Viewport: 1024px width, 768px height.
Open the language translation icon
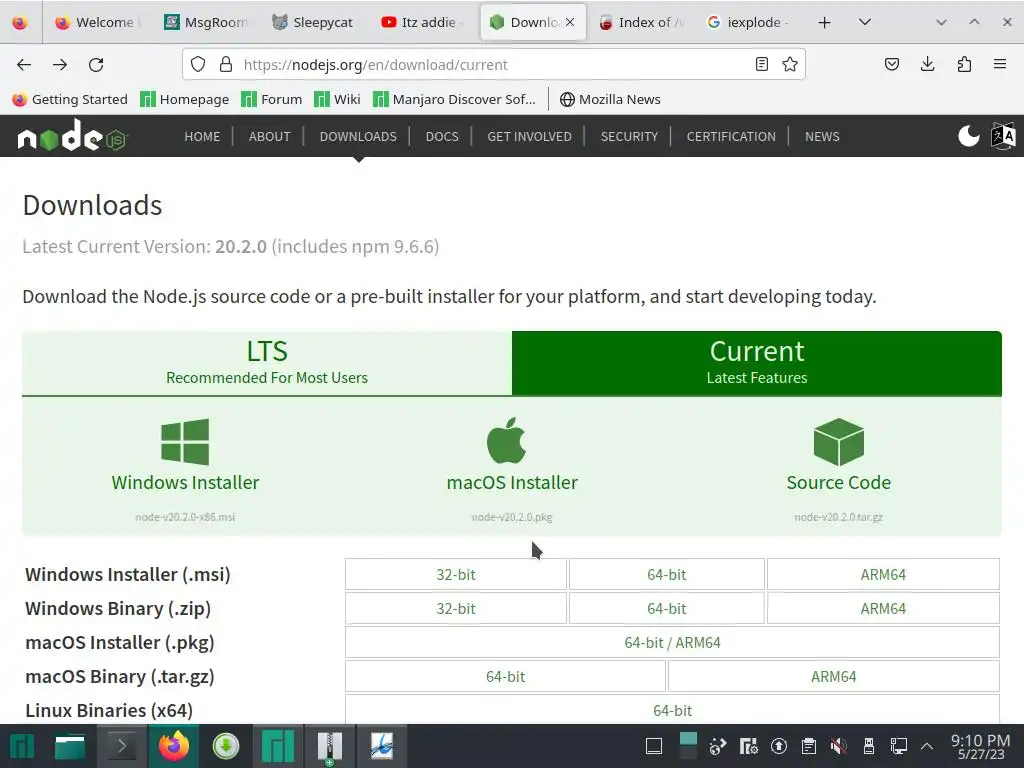tap(1004, 136)
